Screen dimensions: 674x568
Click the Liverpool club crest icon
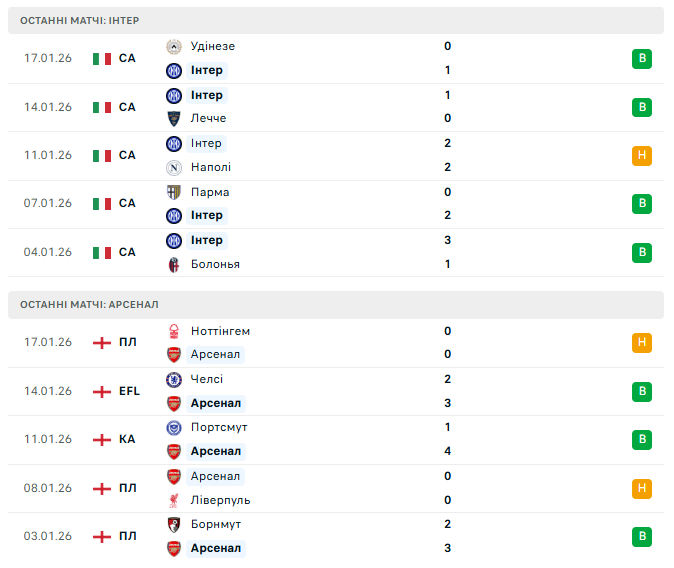174,500
